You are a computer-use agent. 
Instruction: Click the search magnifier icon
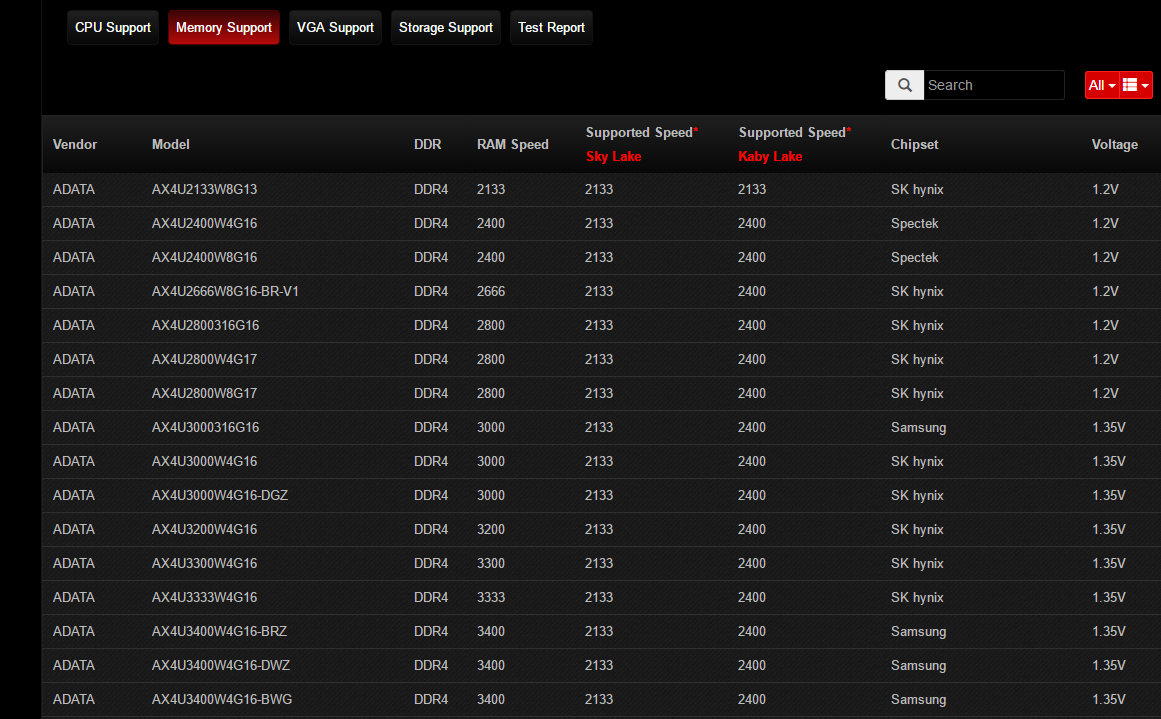point(904,85)
